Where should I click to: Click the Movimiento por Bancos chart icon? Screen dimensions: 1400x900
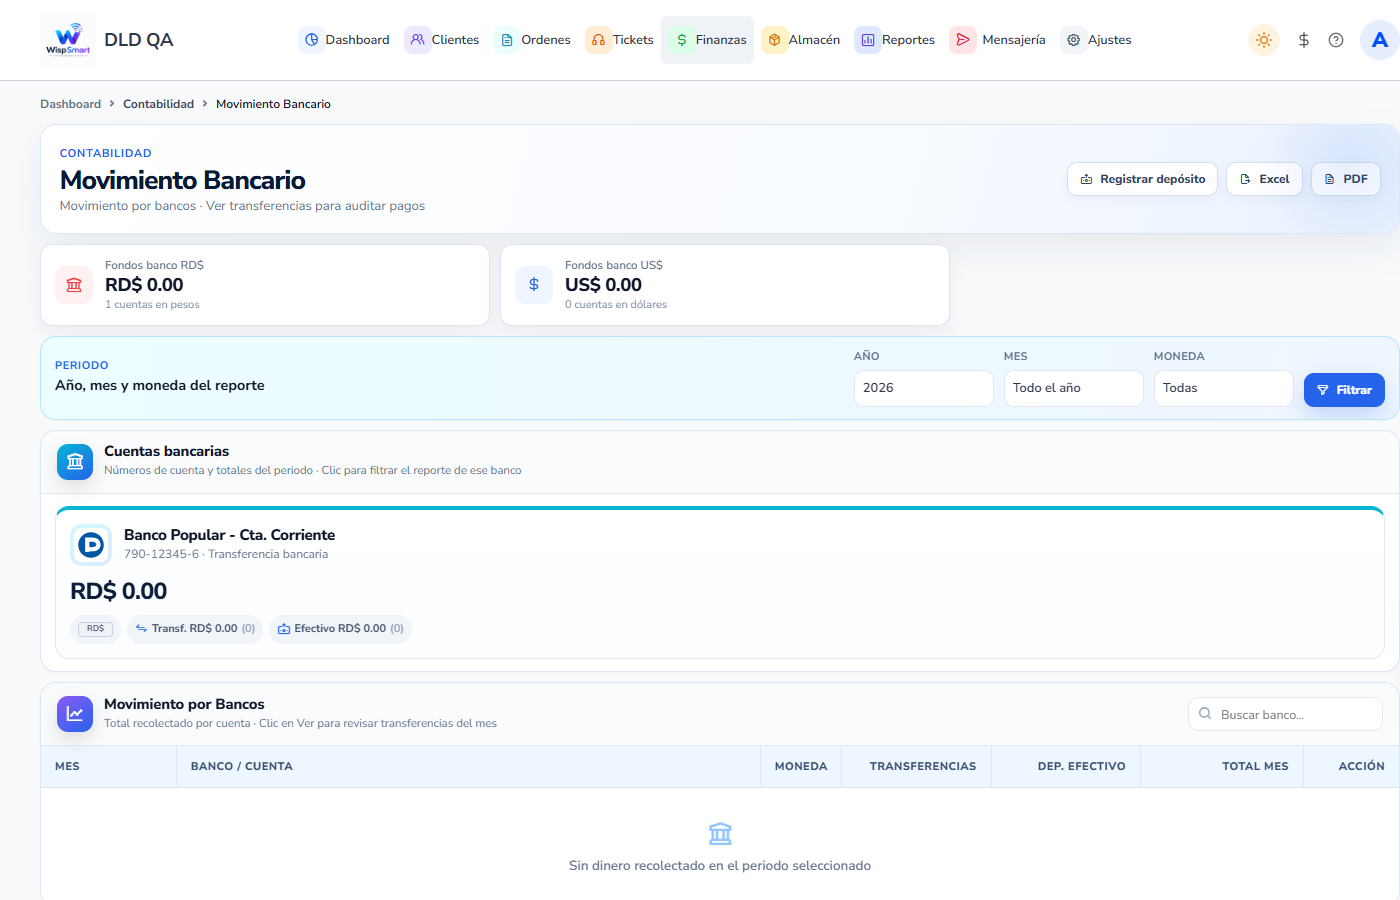coord(75,714)
